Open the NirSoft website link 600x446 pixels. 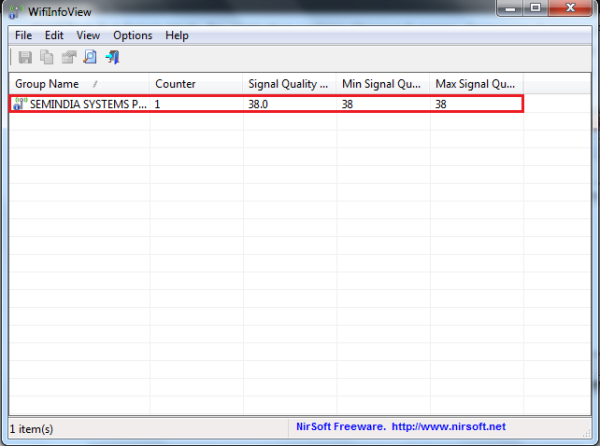(x=448, y=426)
